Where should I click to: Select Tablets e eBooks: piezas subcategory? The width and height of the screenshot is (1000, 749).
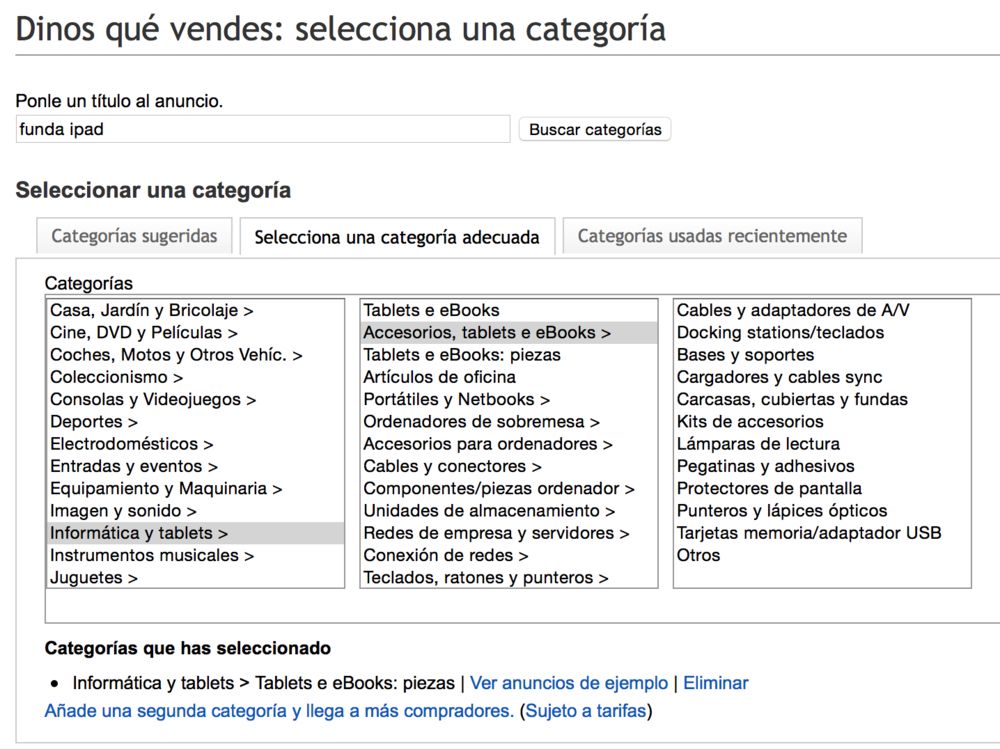click(462, 355)
